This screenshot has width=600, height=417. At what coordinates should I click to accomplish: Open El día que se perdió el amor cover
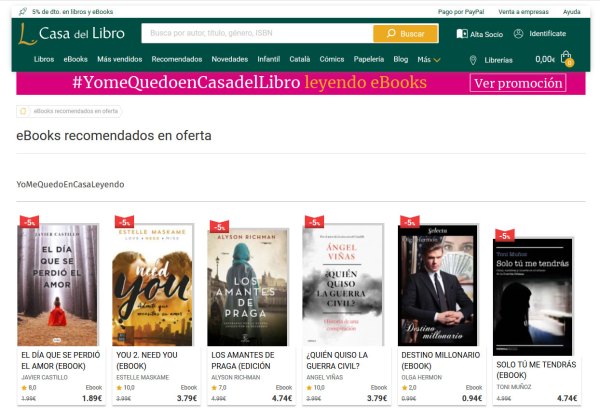[57, 285]
